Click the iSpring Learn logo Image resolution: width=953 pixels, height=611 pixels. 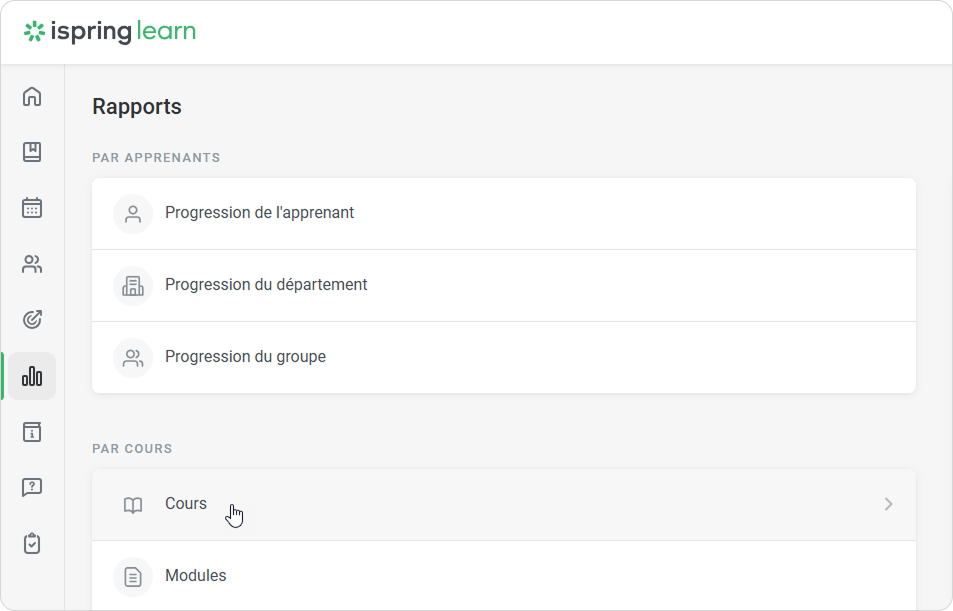tap(110, 32)
